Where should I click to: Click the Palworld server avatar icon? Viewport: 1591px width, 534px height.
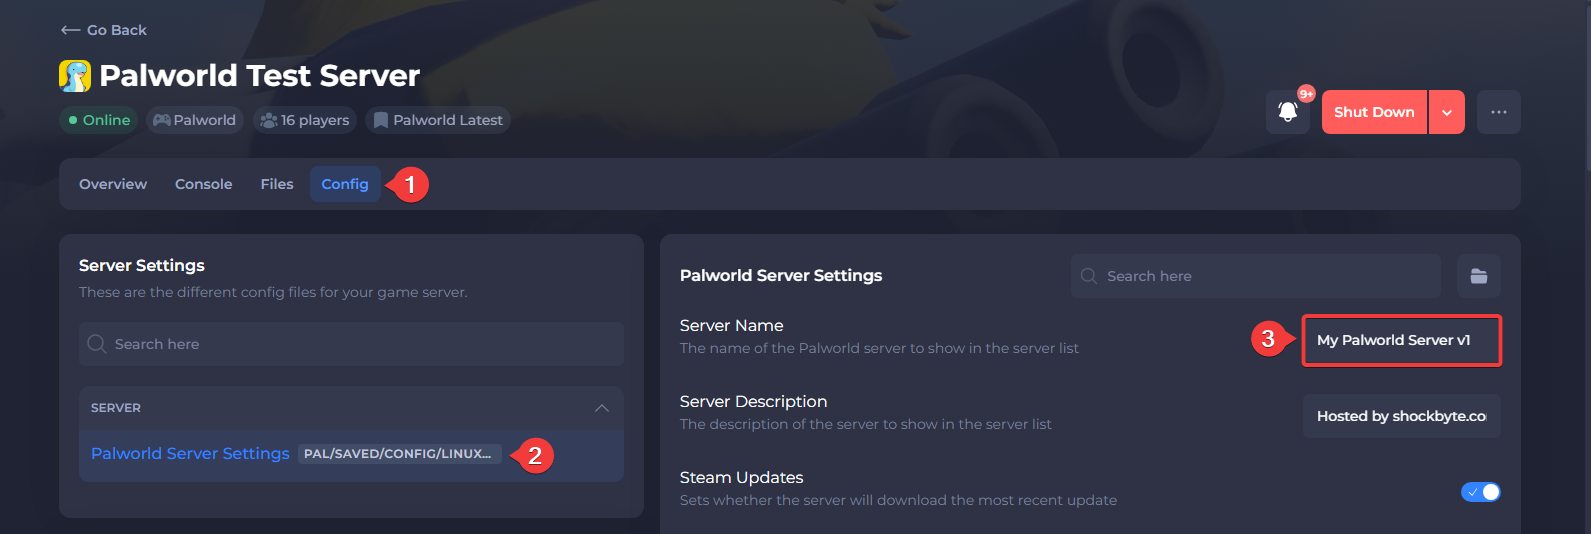click(75, 76)
